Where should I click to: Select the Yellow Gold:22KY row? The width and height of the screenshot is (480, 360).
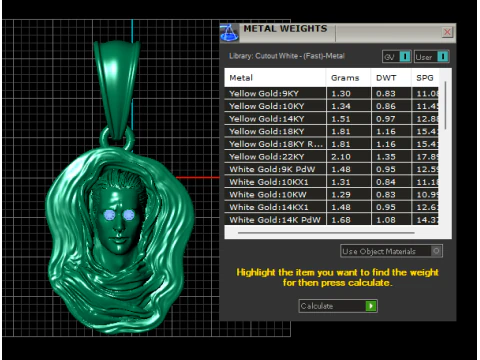click(x=332, y=157)
